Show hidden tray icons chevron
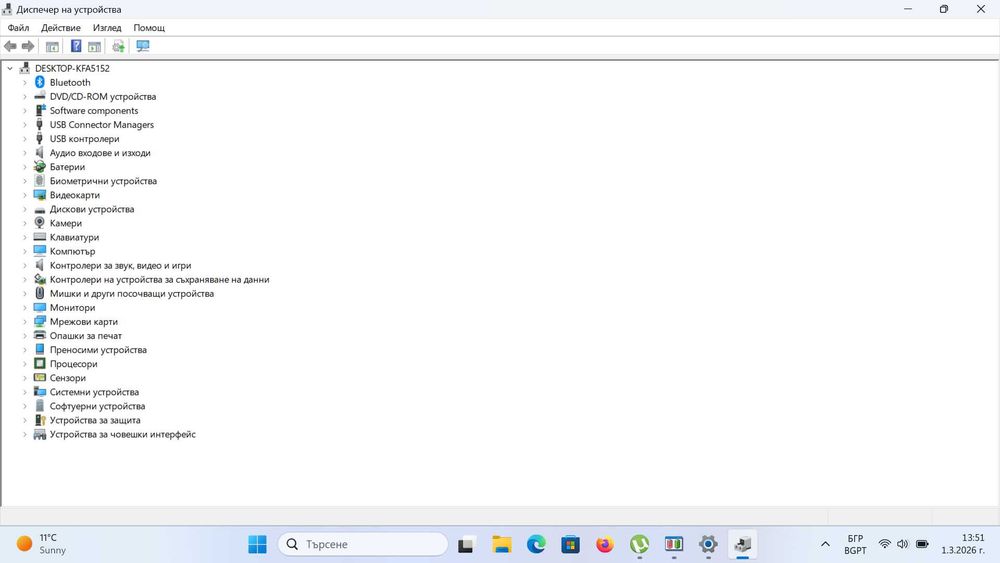1000x563 pixels. (825, 544)
